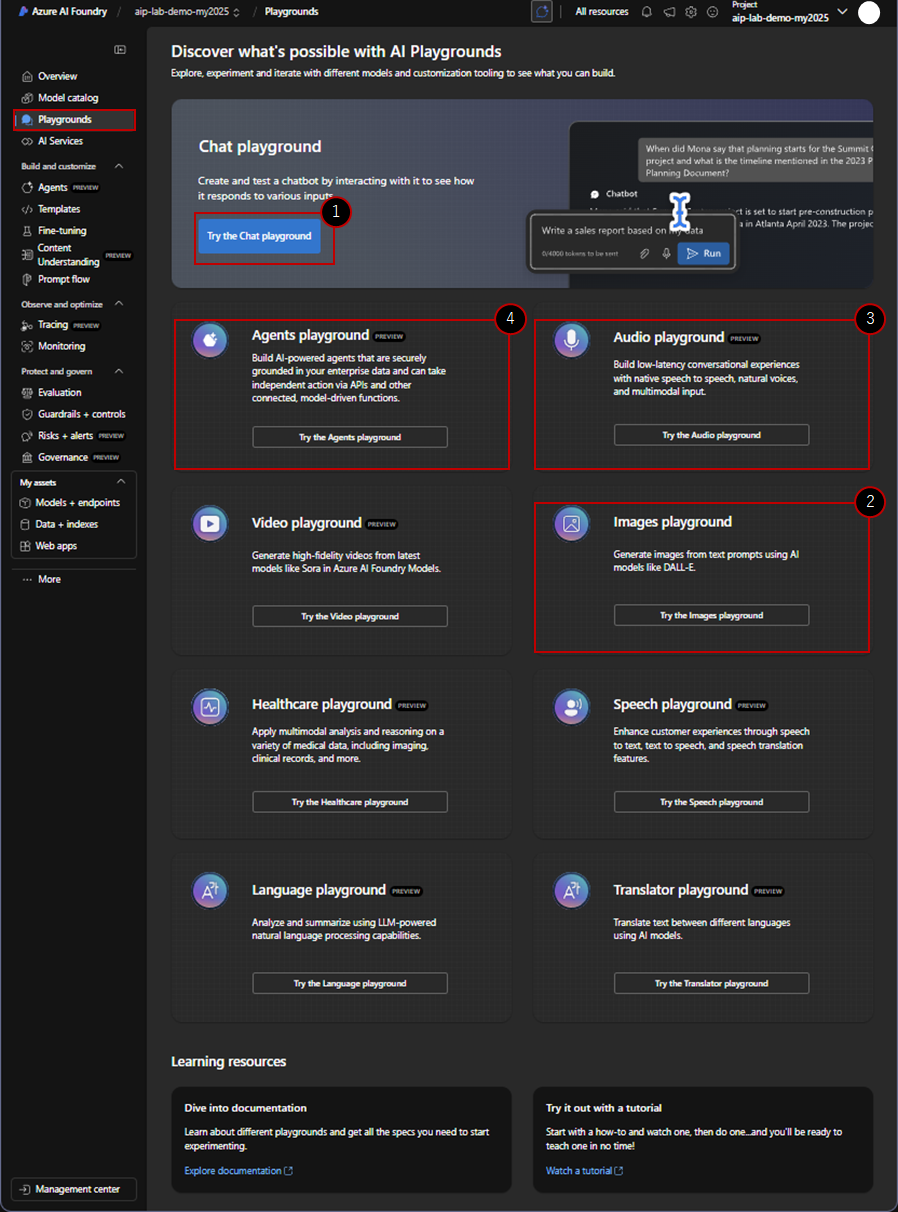Collapse the sidebar using the panel toggle icon

pos(120,49)
